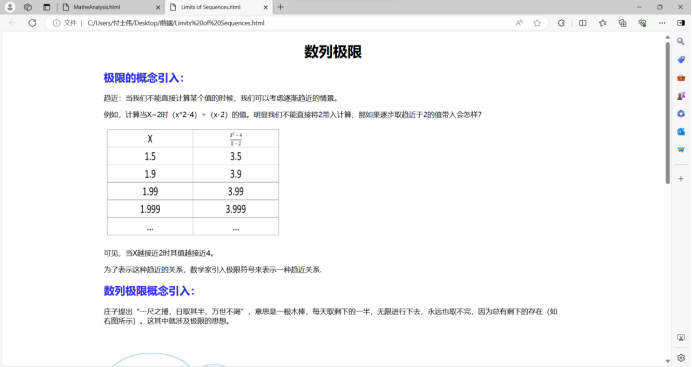Open sidebar Drop paper-plane icon

[681, 150]
